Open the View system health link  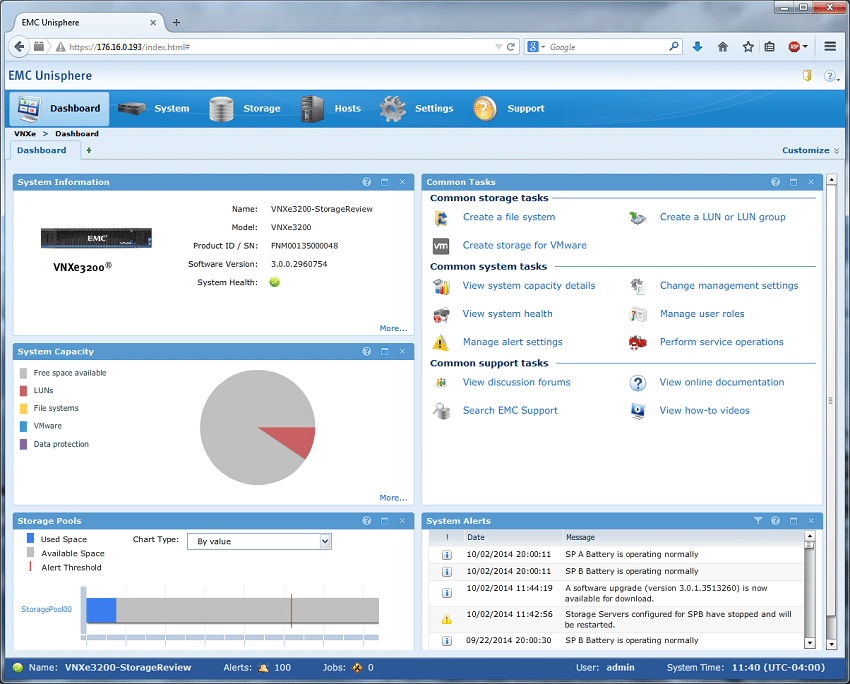point(507,314)
